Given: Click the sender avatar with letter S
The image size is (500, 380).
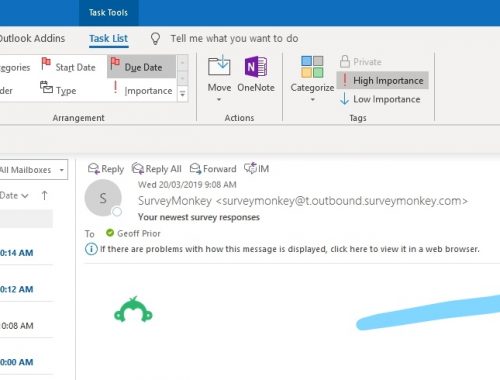Looking at the screenshot, I should pos(103,198).
